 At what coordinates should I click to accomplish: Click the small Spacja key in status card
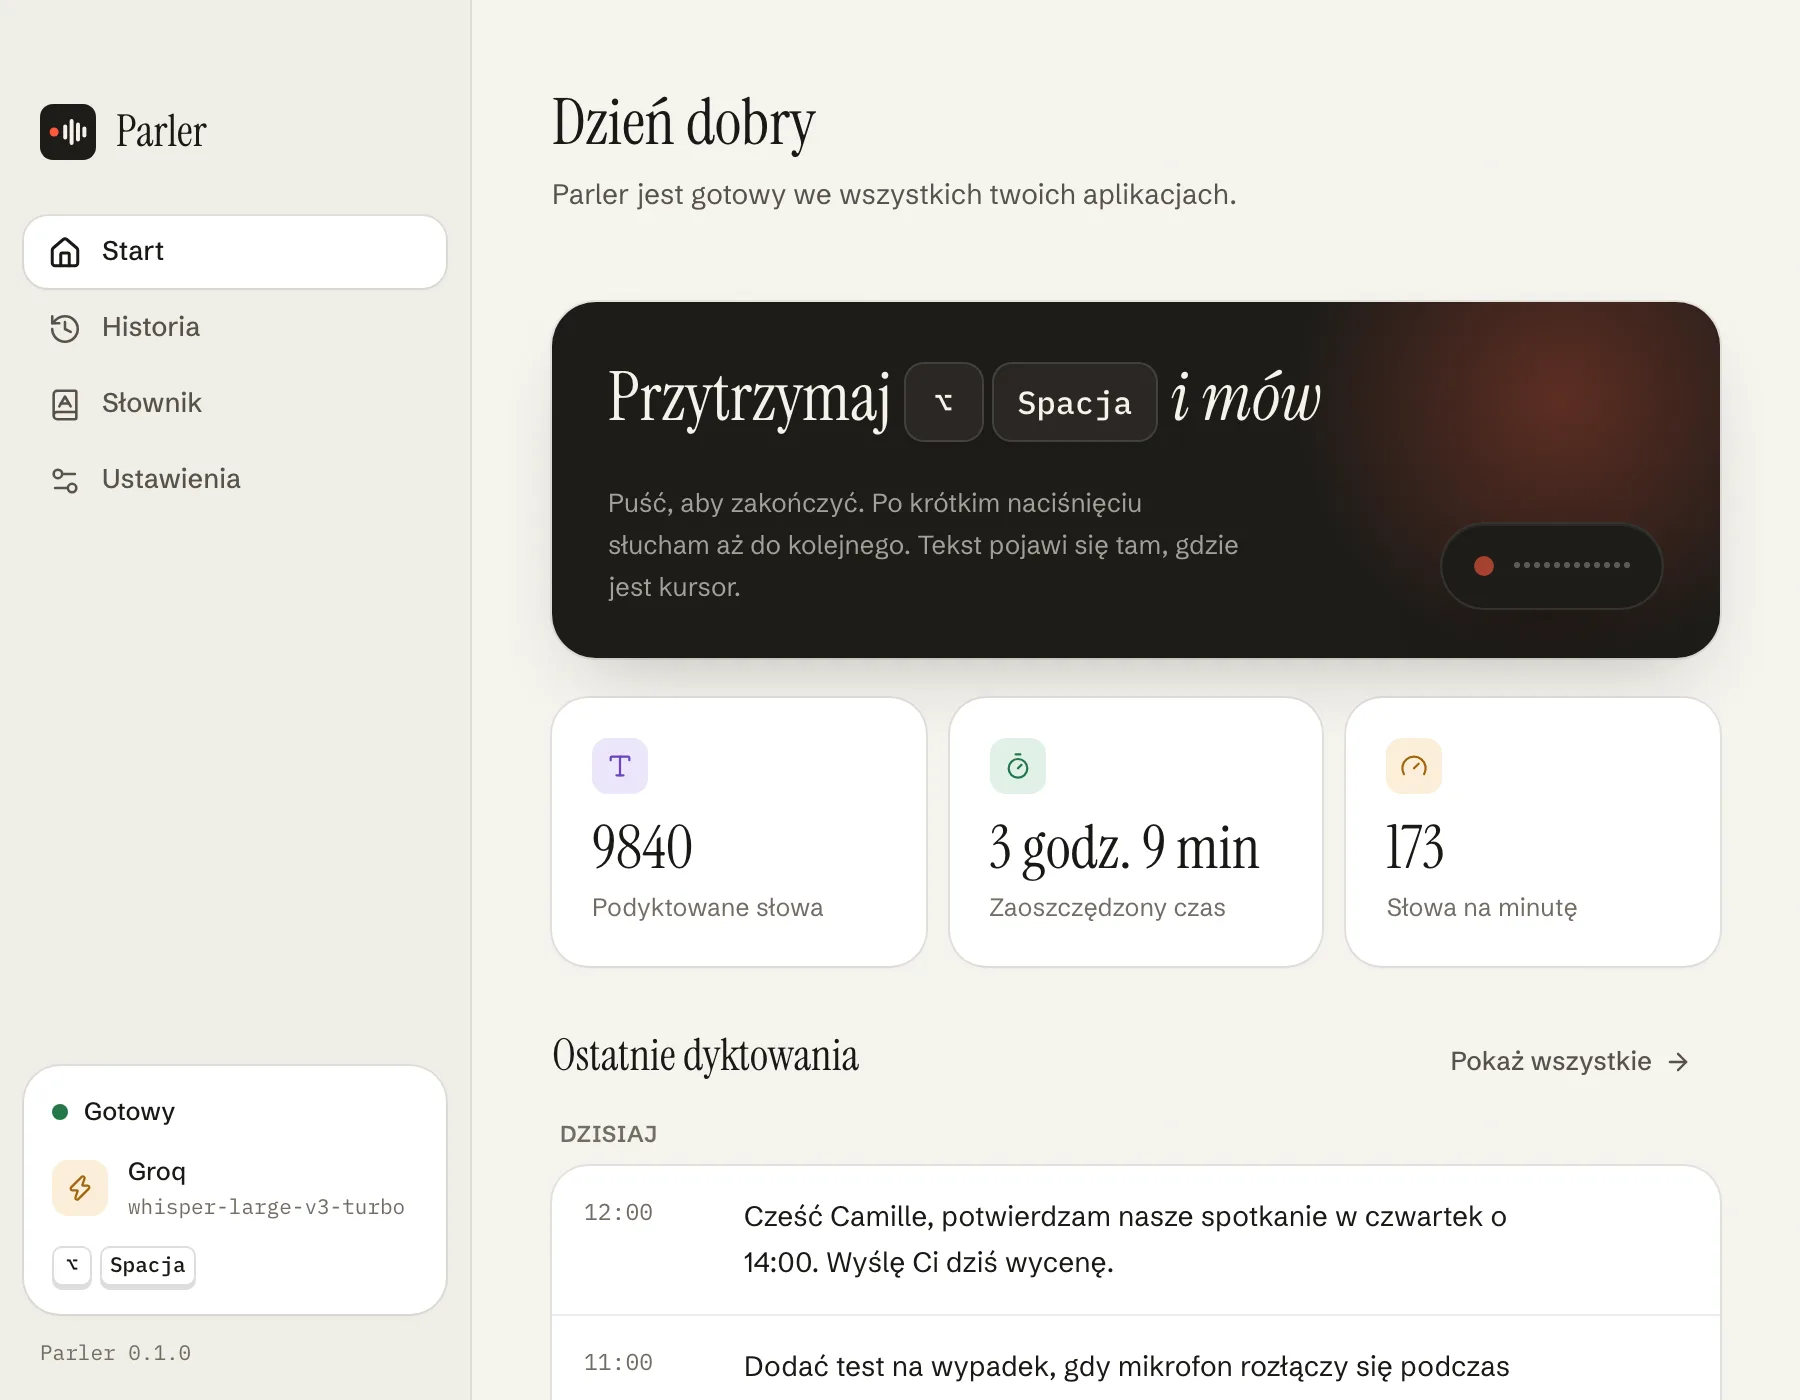(x=148, y=1266)
